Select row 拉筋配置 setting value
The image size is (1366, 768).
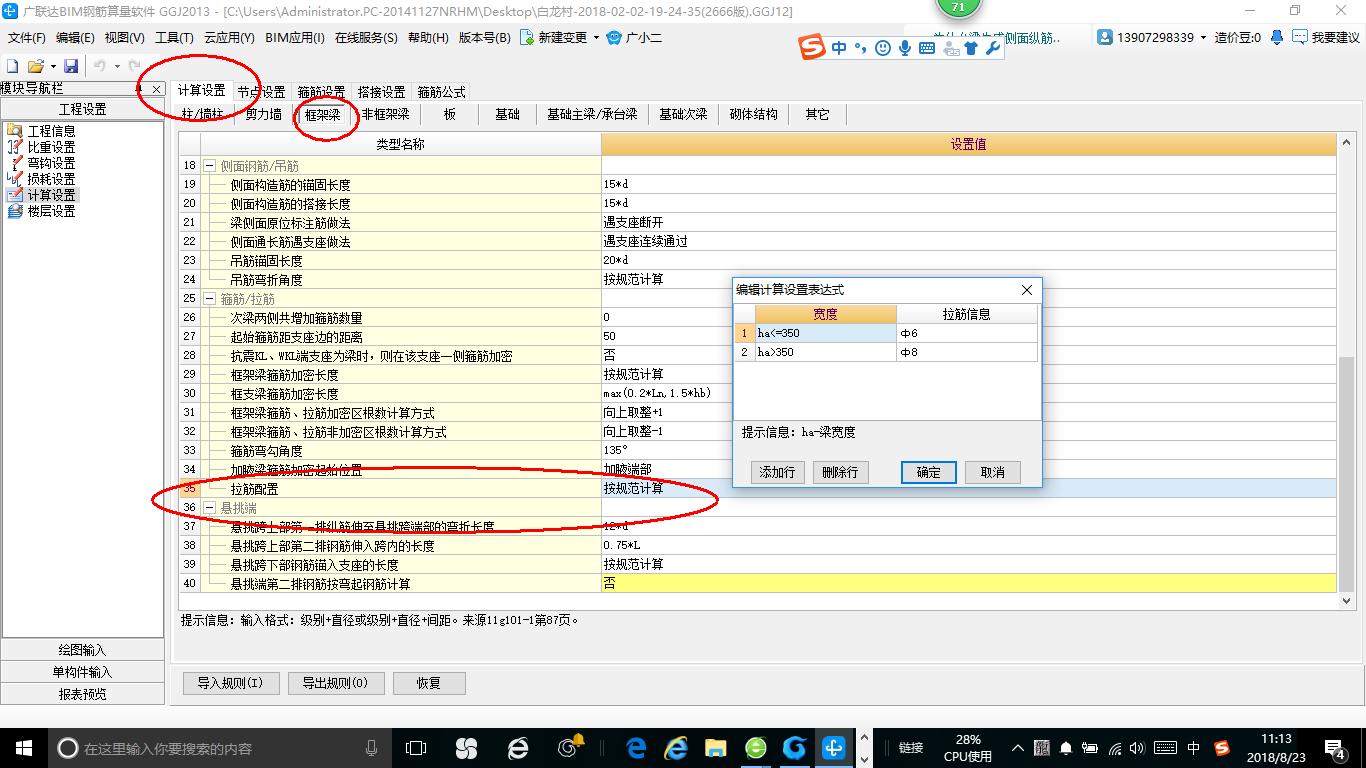tap(968, 489)
